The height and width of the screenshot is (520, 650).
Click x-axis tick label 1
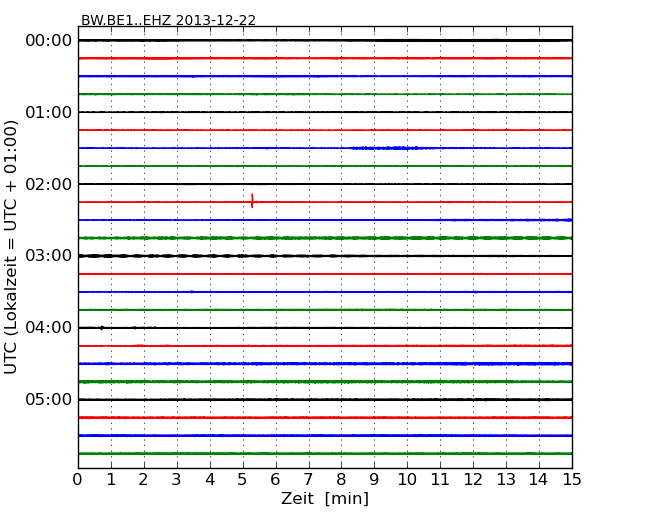point(111,479)
